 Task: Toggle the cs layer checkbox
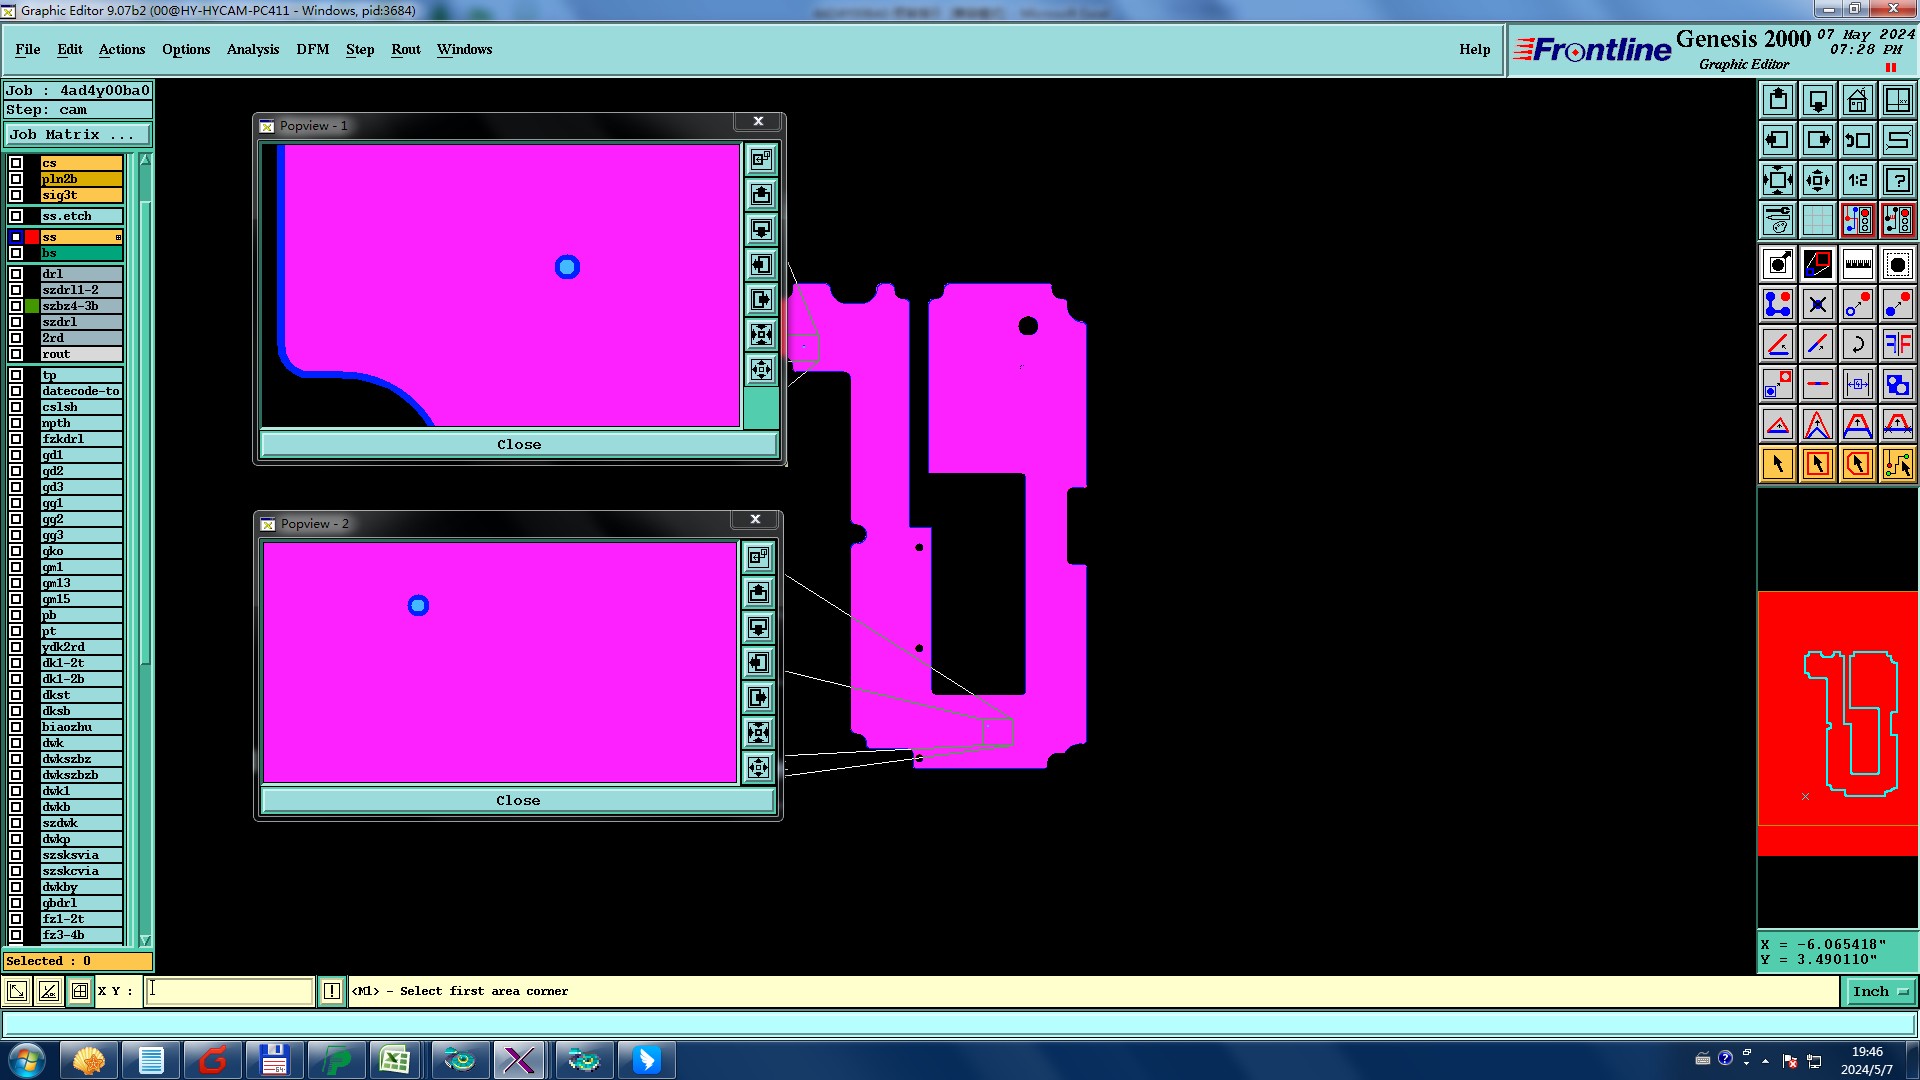[x=16, y=163]
